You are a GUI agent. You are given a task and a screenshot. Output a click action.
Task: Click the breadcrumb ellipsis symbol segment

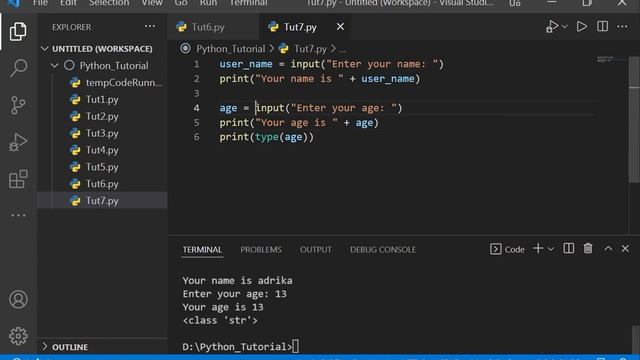(342, 49)
